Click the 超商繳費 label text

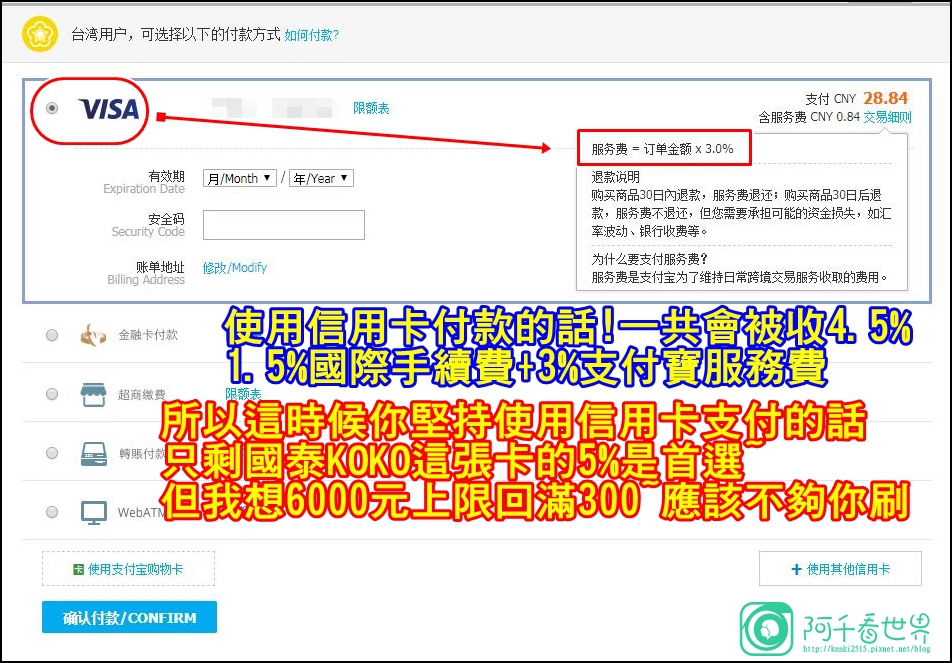tap(141, 395)
